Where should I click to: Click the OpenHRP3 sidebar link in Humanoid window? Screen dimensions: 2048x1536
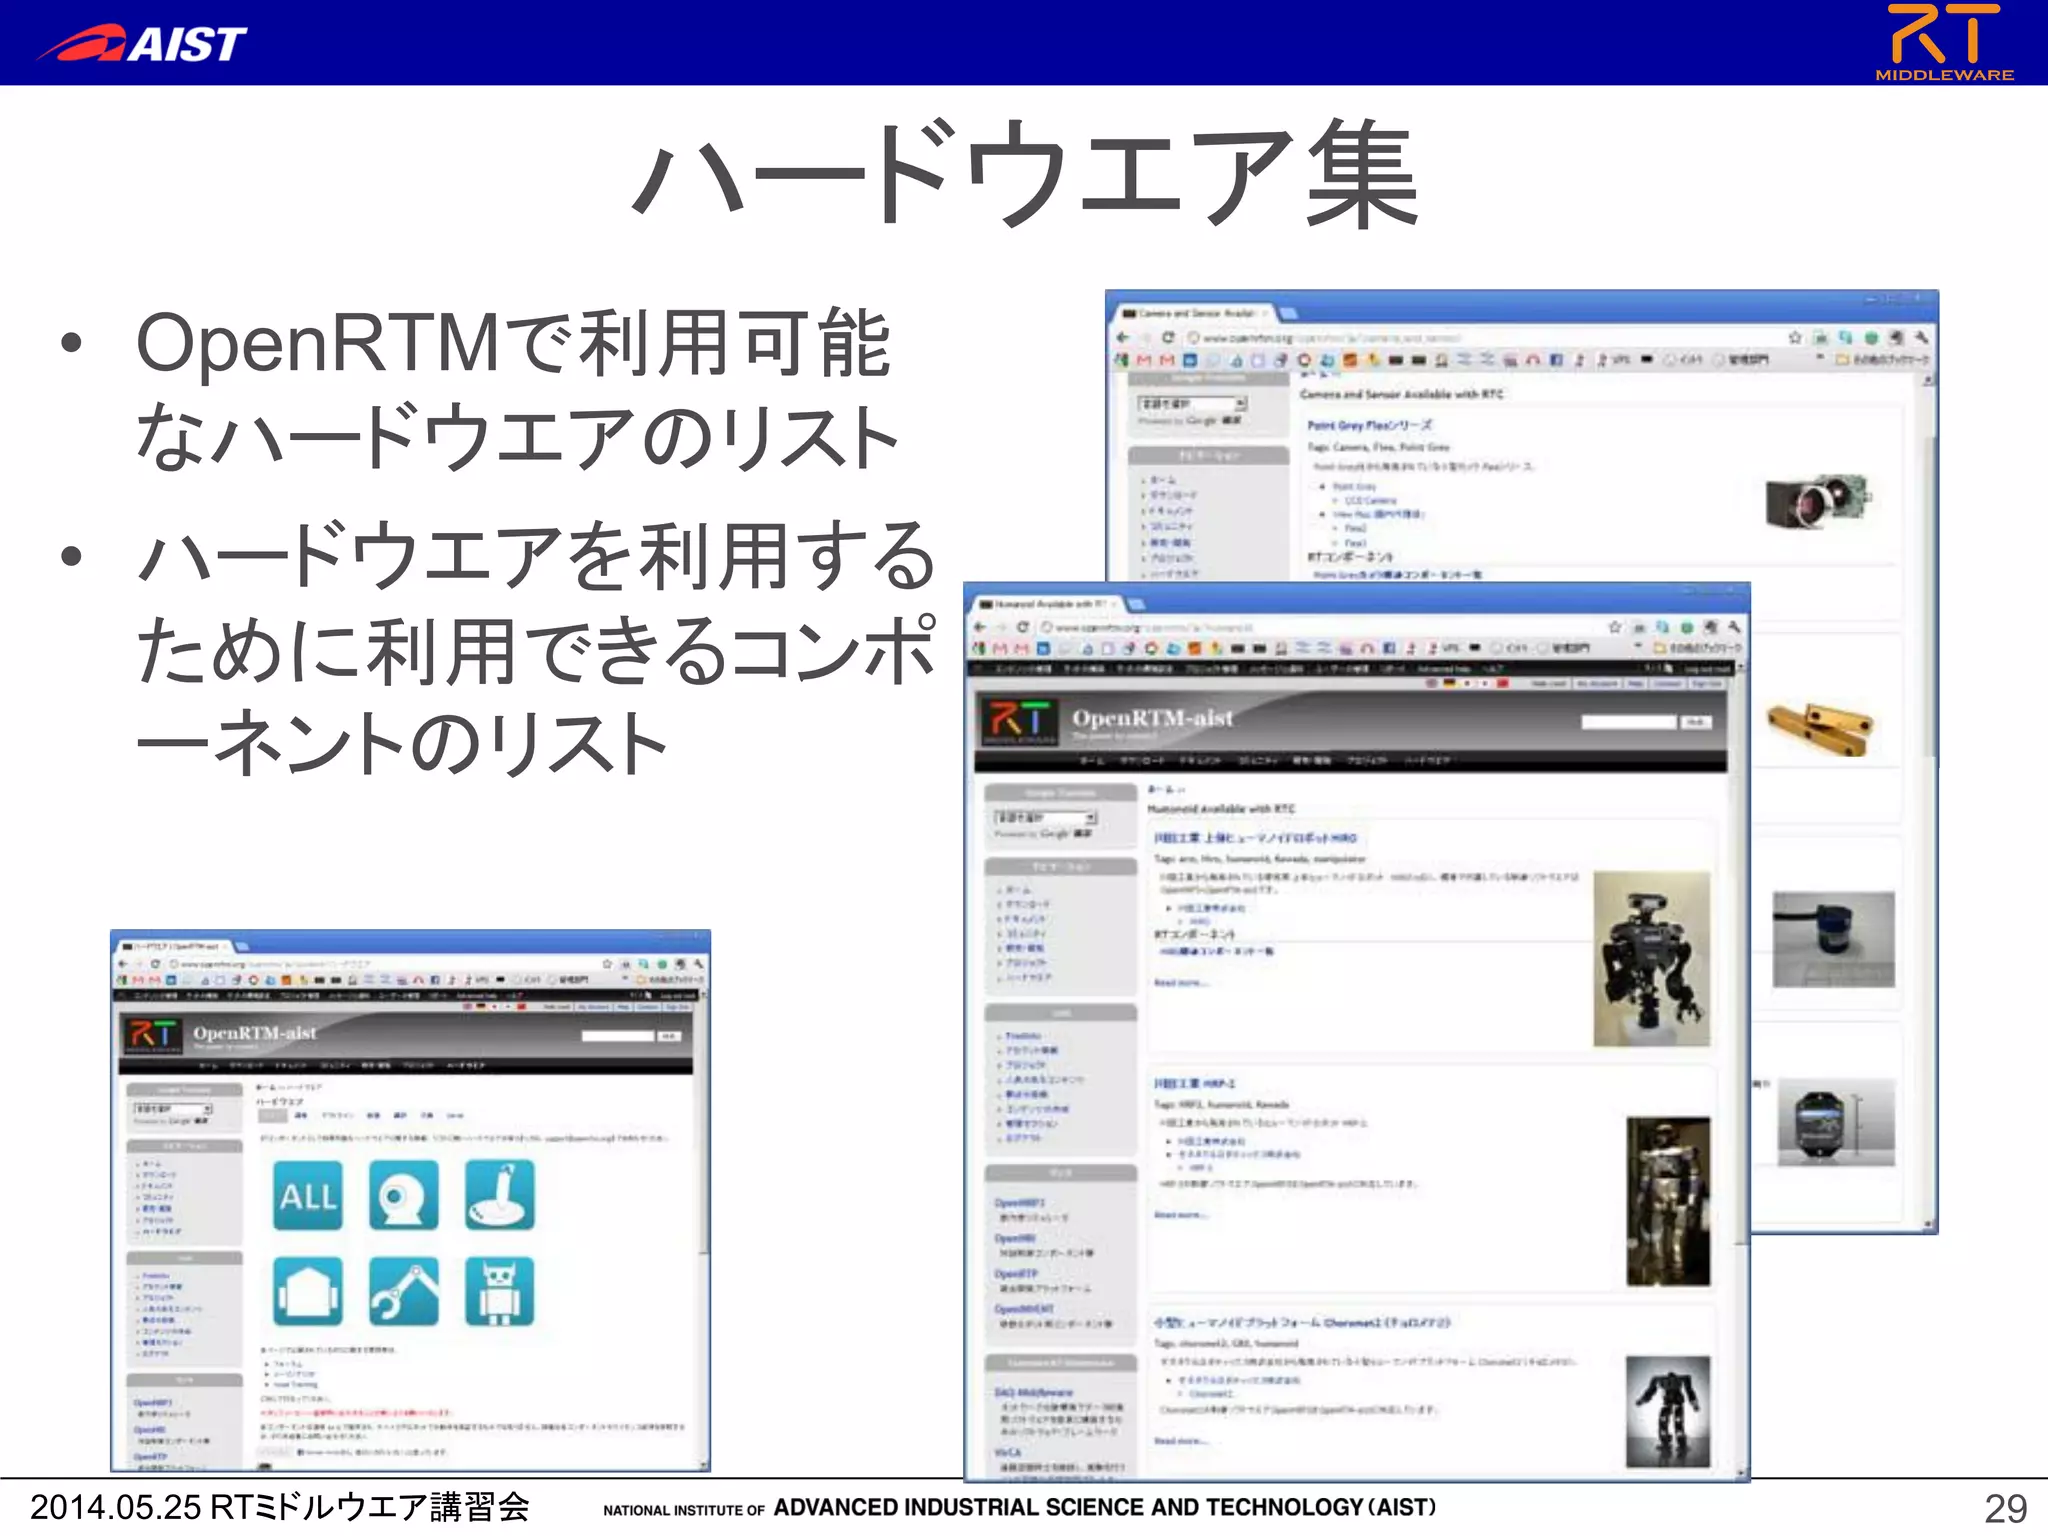tap(1018, 1203)
